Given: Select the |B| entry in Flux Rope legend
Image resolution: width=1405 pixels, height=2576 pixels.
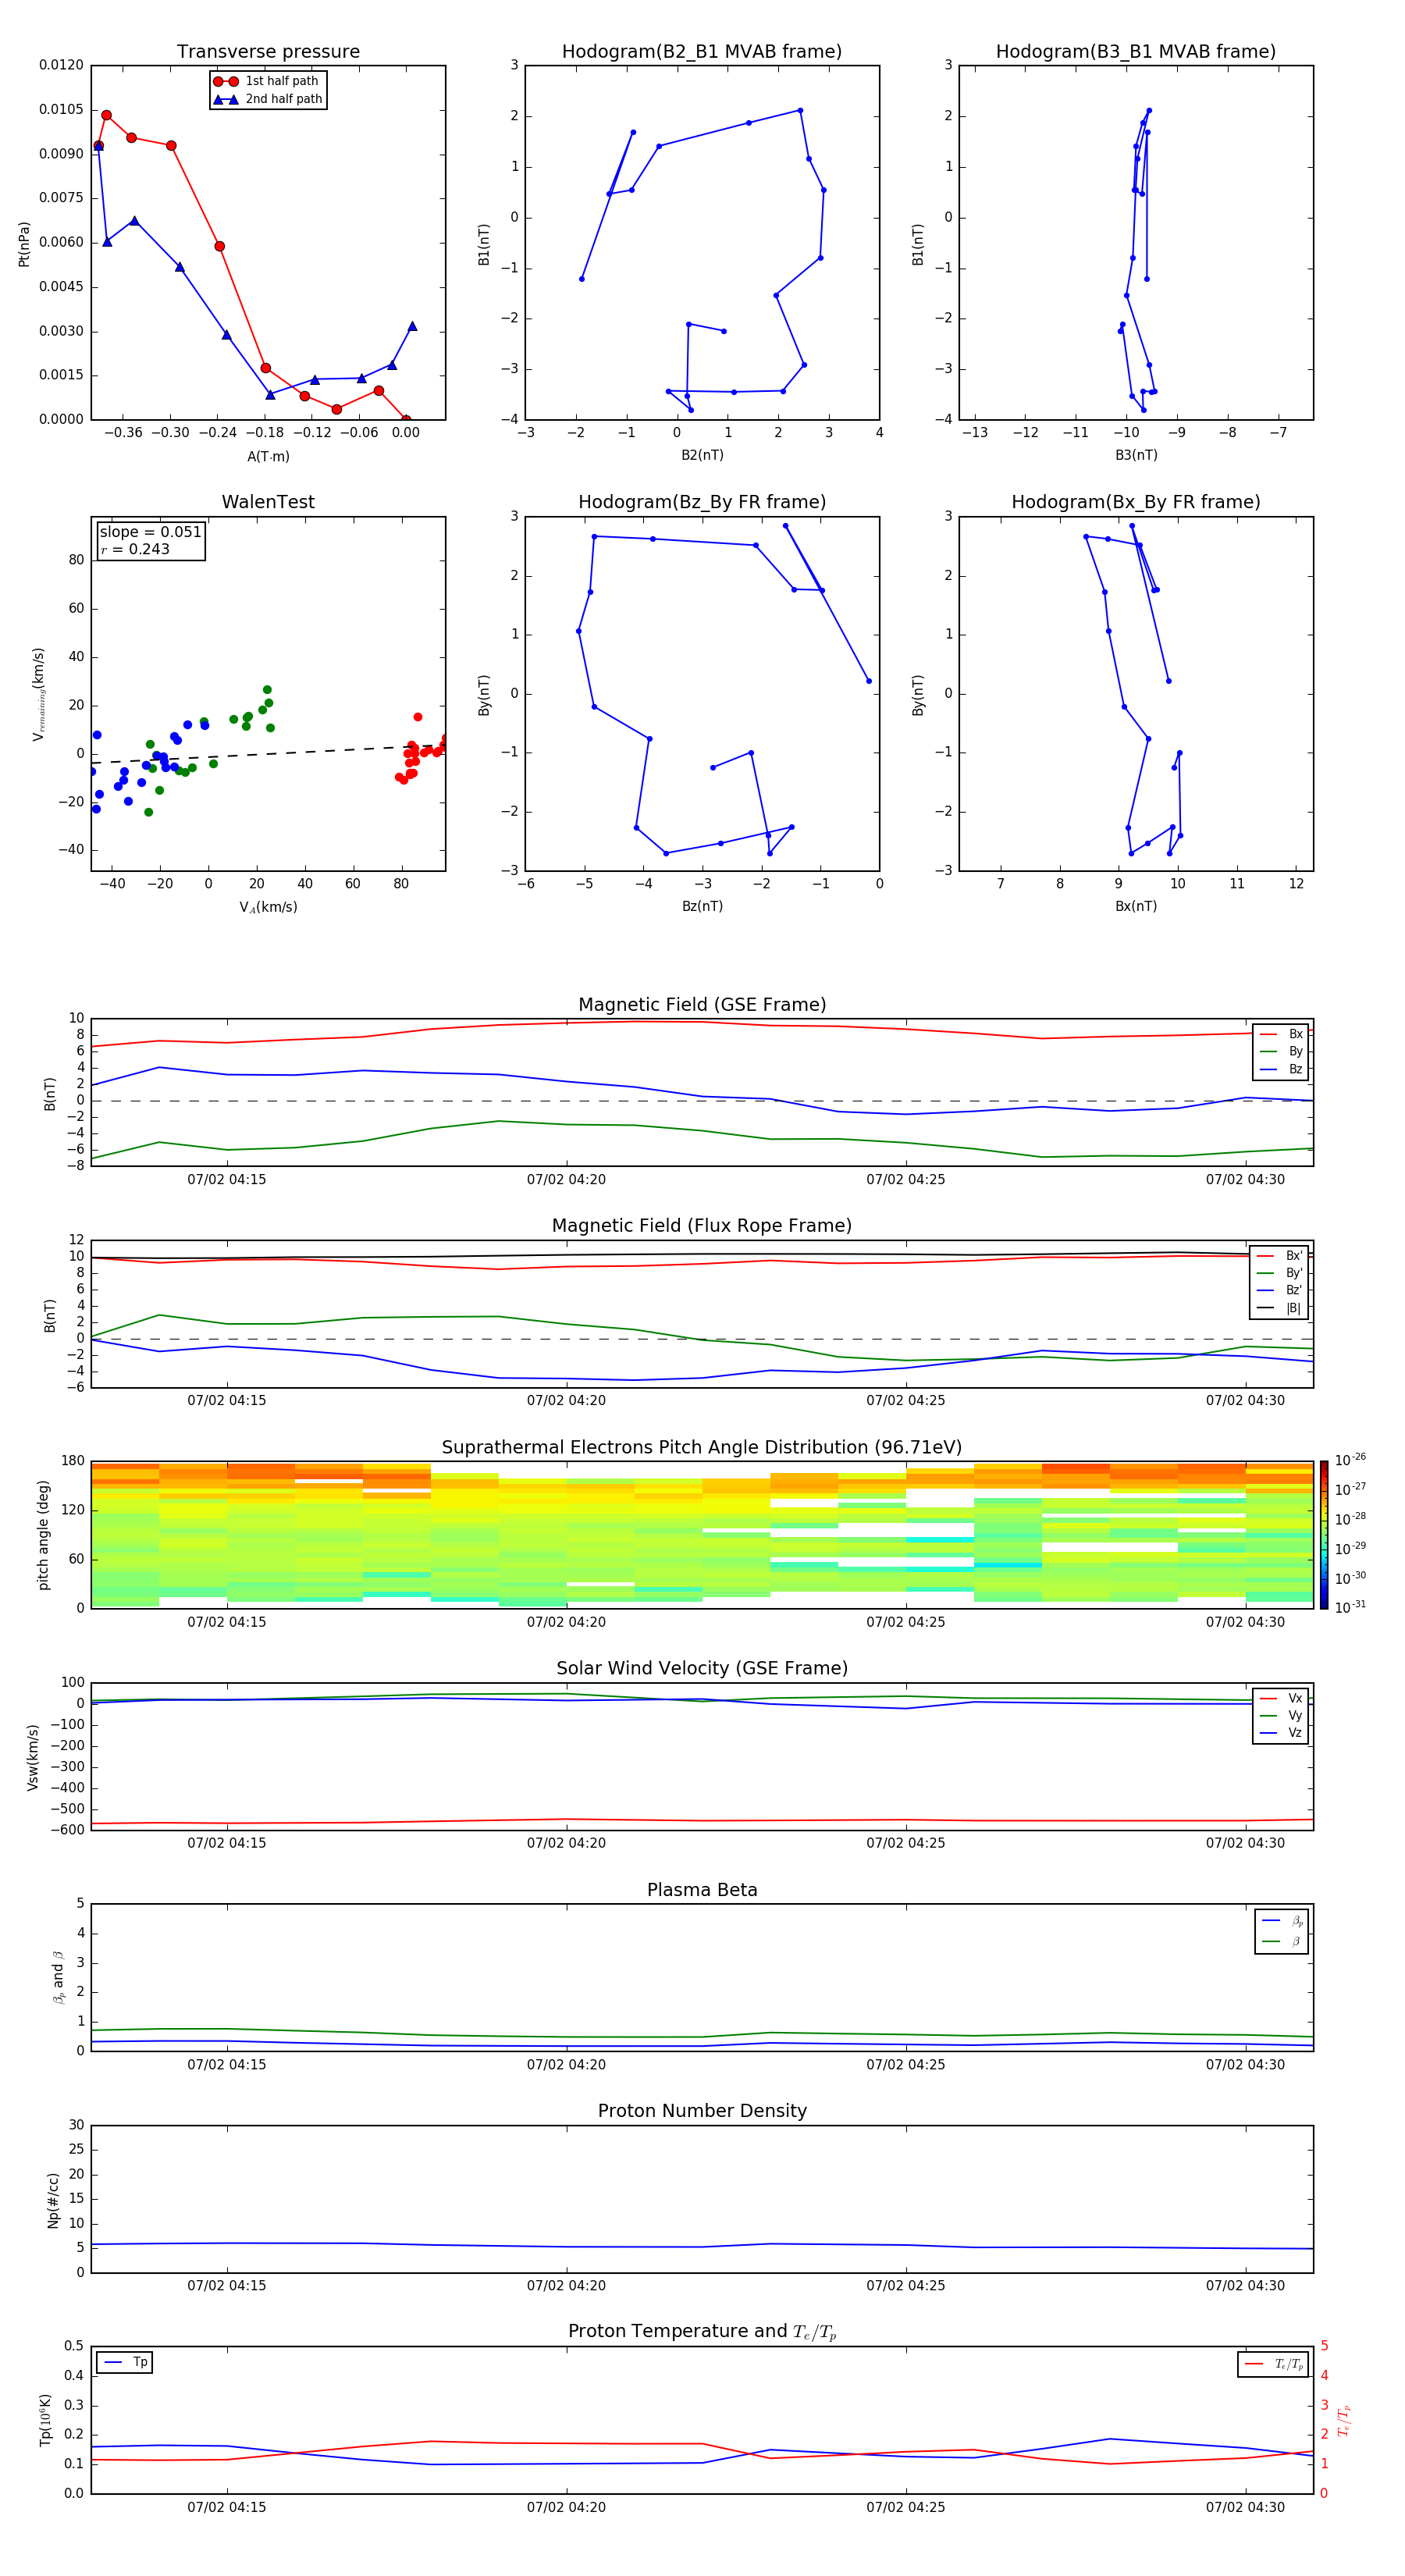Looking at the screenshot, I should [1280, 1308].
